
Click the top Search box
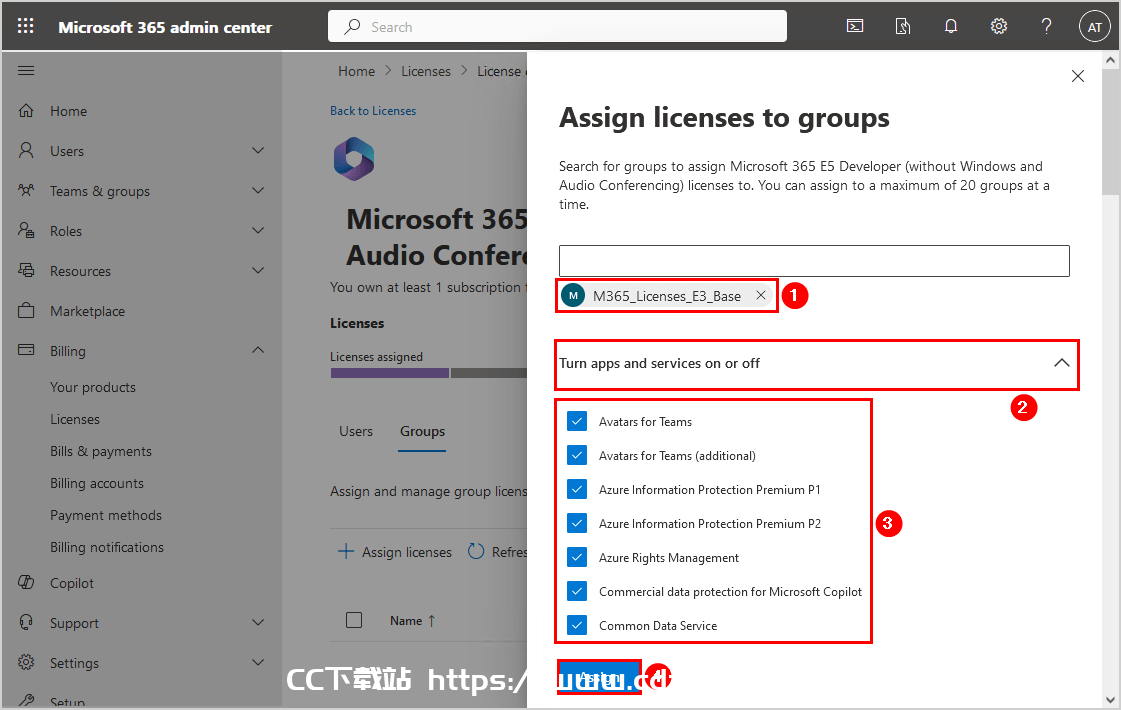pos(558,26)
